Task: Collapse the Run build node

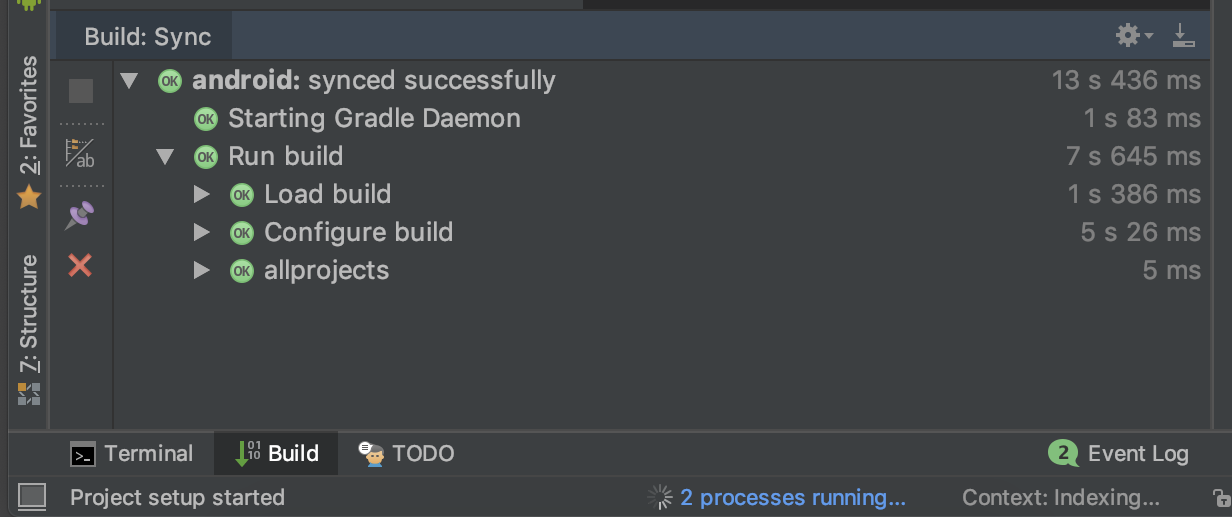Action: (165, 156)
